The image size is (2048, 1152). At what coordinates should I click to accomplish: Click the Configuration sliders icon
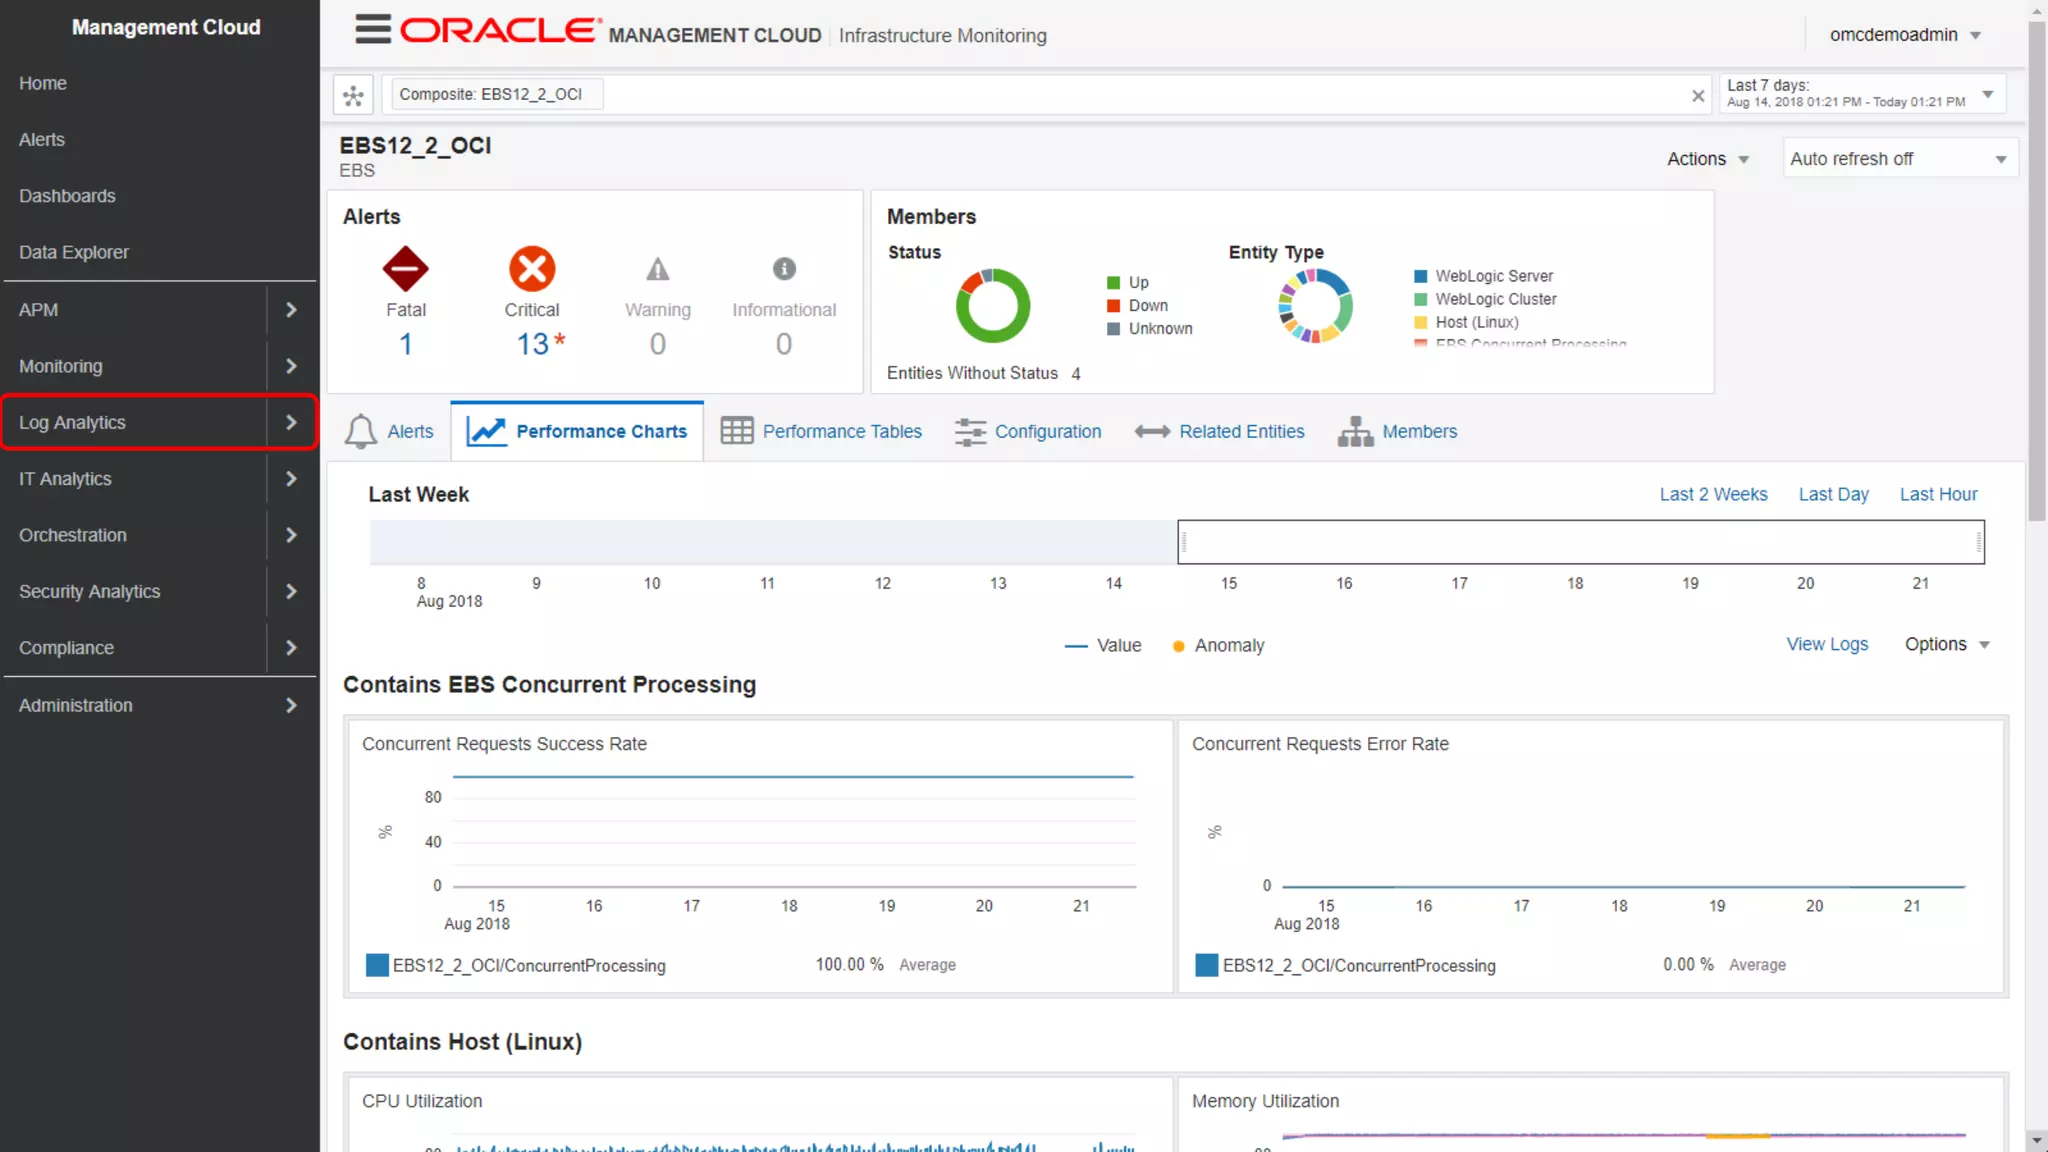970,431
